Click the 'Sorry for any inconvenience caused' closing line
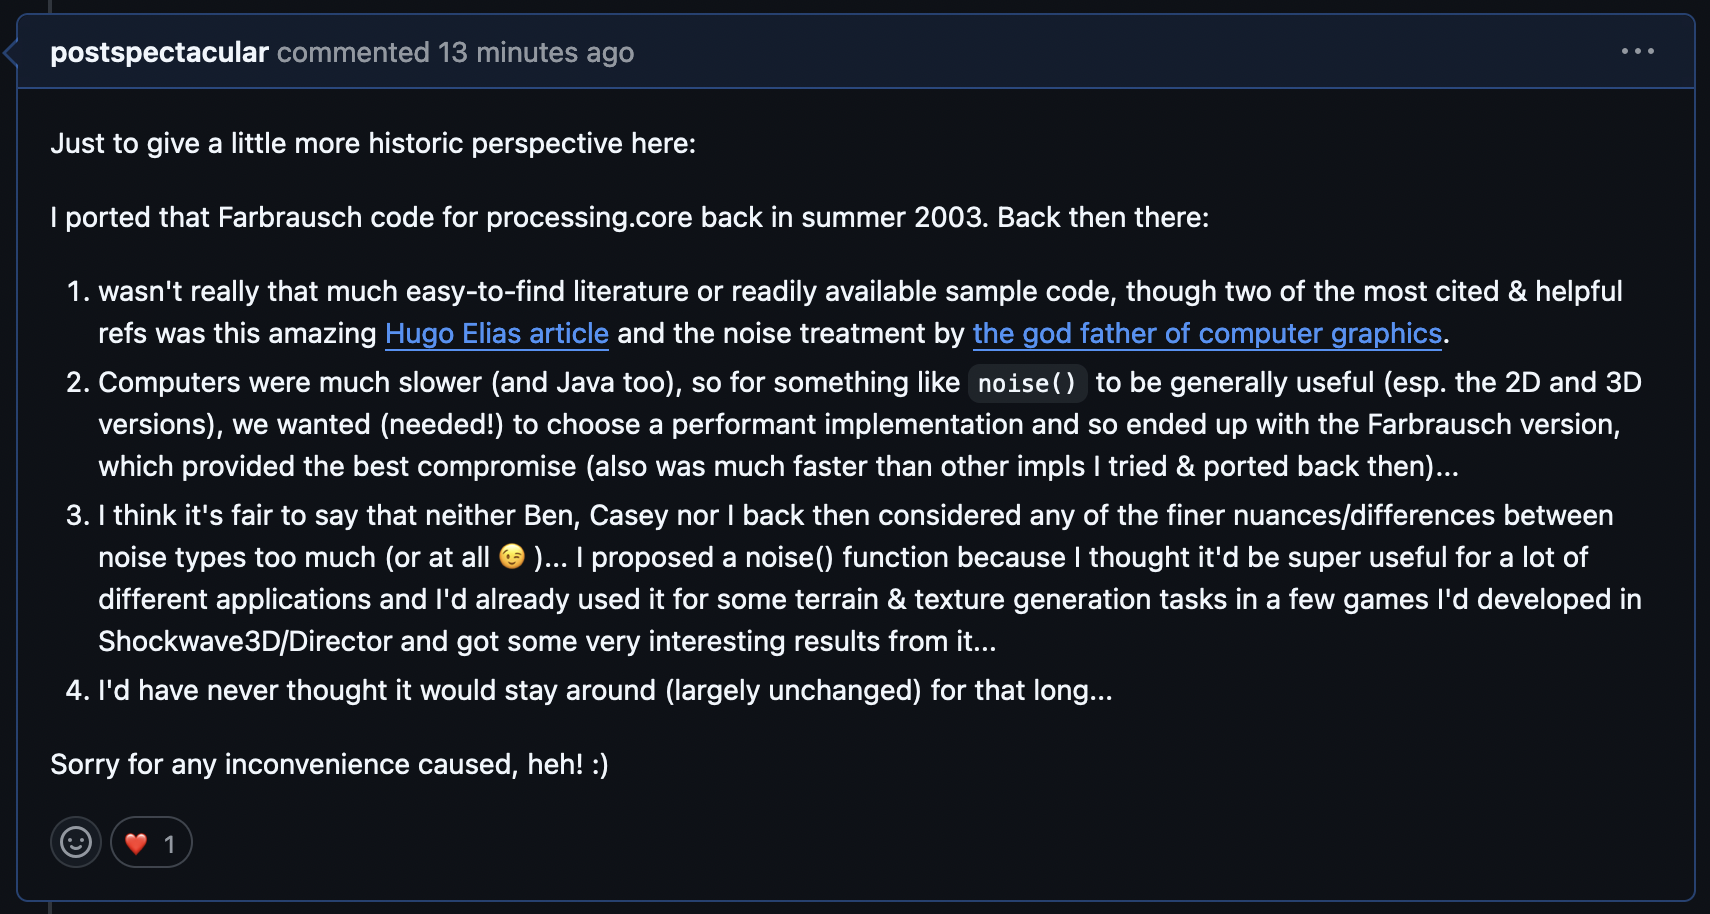Image resolution: width=1710 pixels, height=914 pixels. point(329,764)
